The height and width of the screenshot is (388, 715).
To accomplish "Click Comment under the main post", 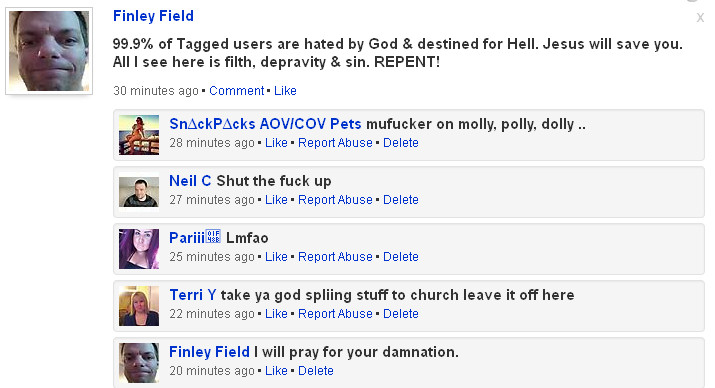I will (237, 91).
